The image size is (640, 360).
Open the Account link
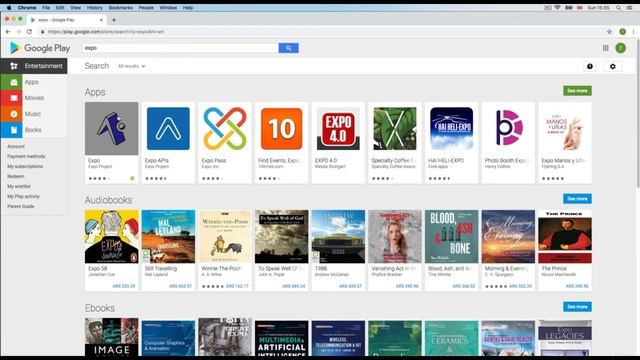point(16,146)
